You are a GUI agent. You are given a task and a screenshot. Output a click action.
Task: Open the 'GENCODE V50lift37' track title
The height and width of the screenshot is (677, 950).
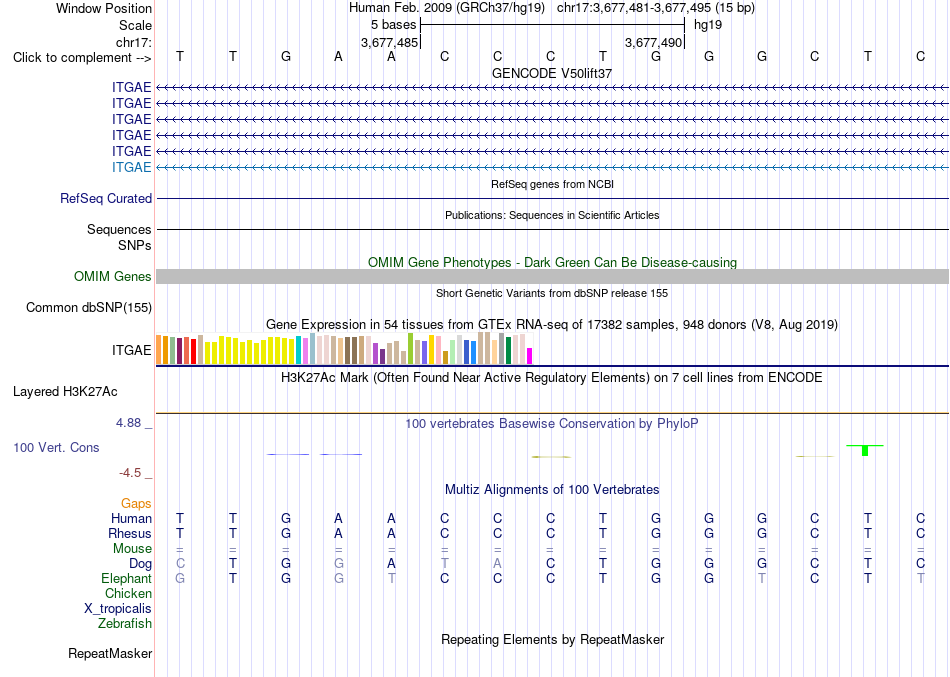552,73
